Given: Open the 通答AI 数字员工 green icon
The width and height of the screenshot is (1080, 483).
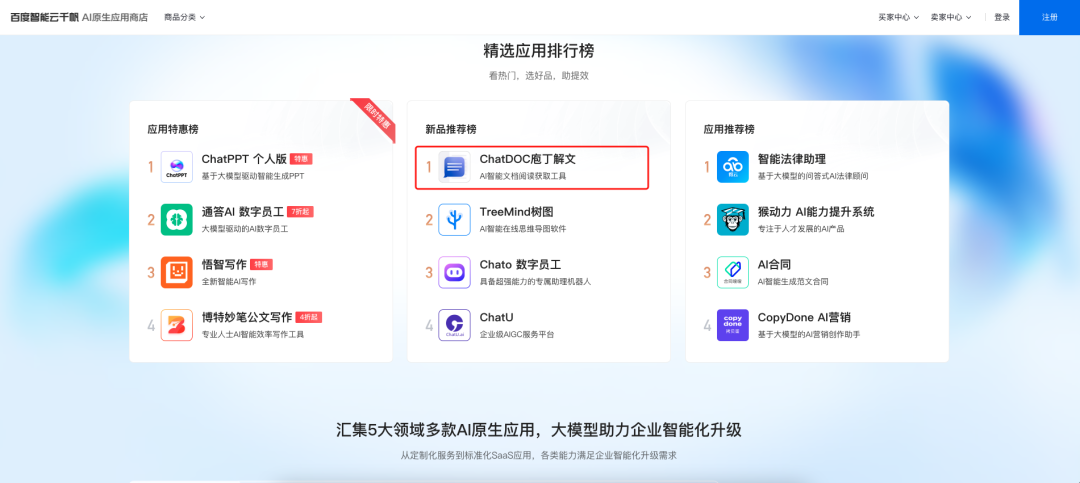Looking at the screenshot, I should point(176,220).
